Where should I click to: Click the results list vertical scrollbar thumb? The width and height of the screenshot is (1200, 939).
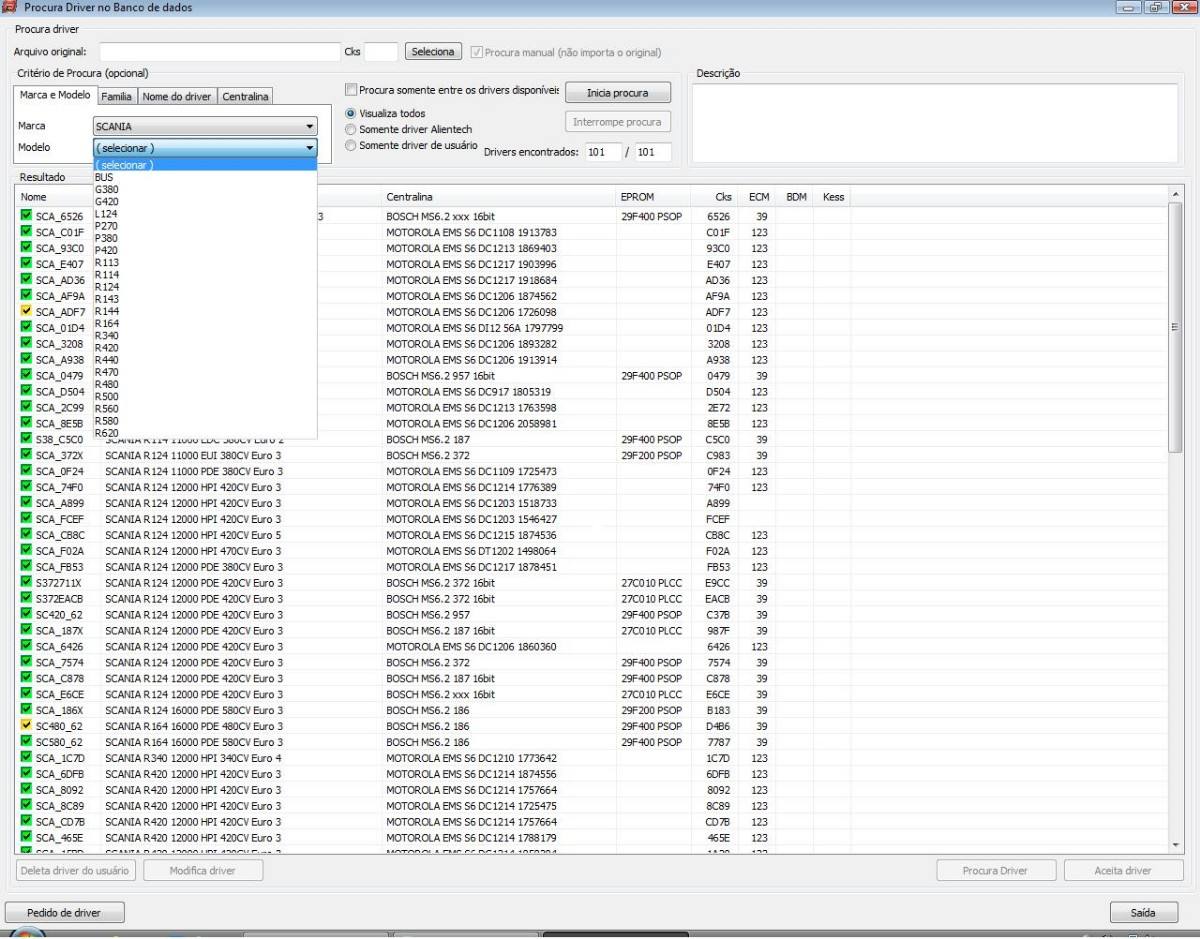pos(1175,330)
